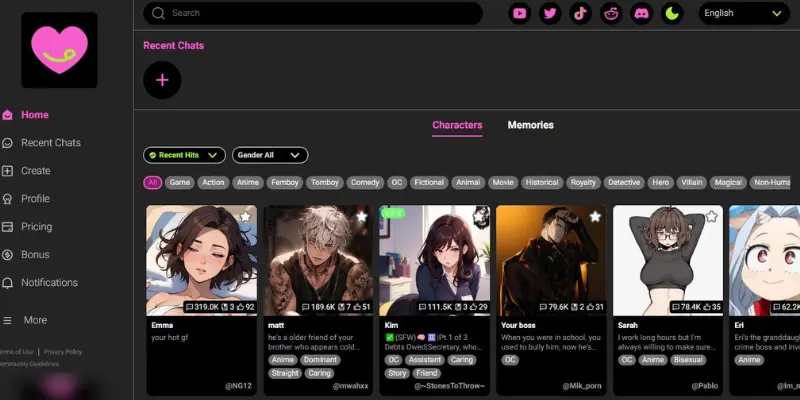Select the Femboy category chip
This screenshot has width=800, height=400.
pyautogui.click(x=285, y=183)
